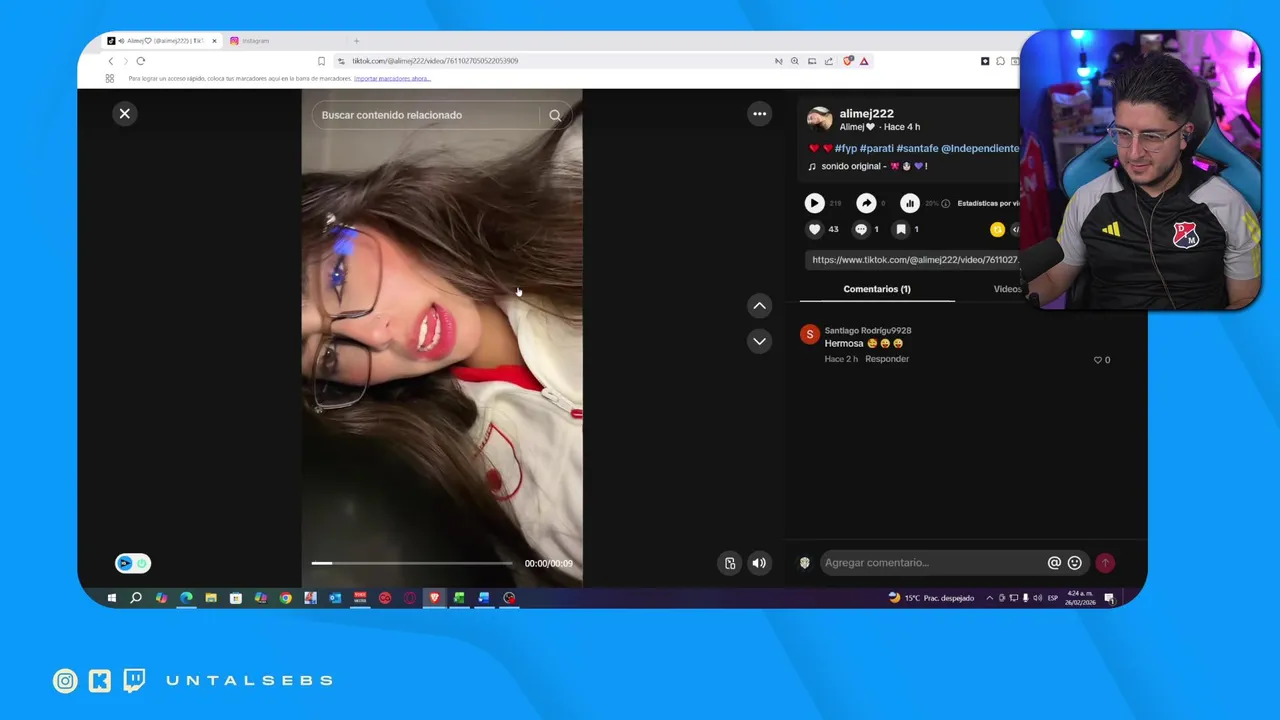Image resolution: width=1280 pixels, height=720 pixels.
Task: Open the emoji picker smiley icon
Action: pyautogui.click(x=1075, y=563)
